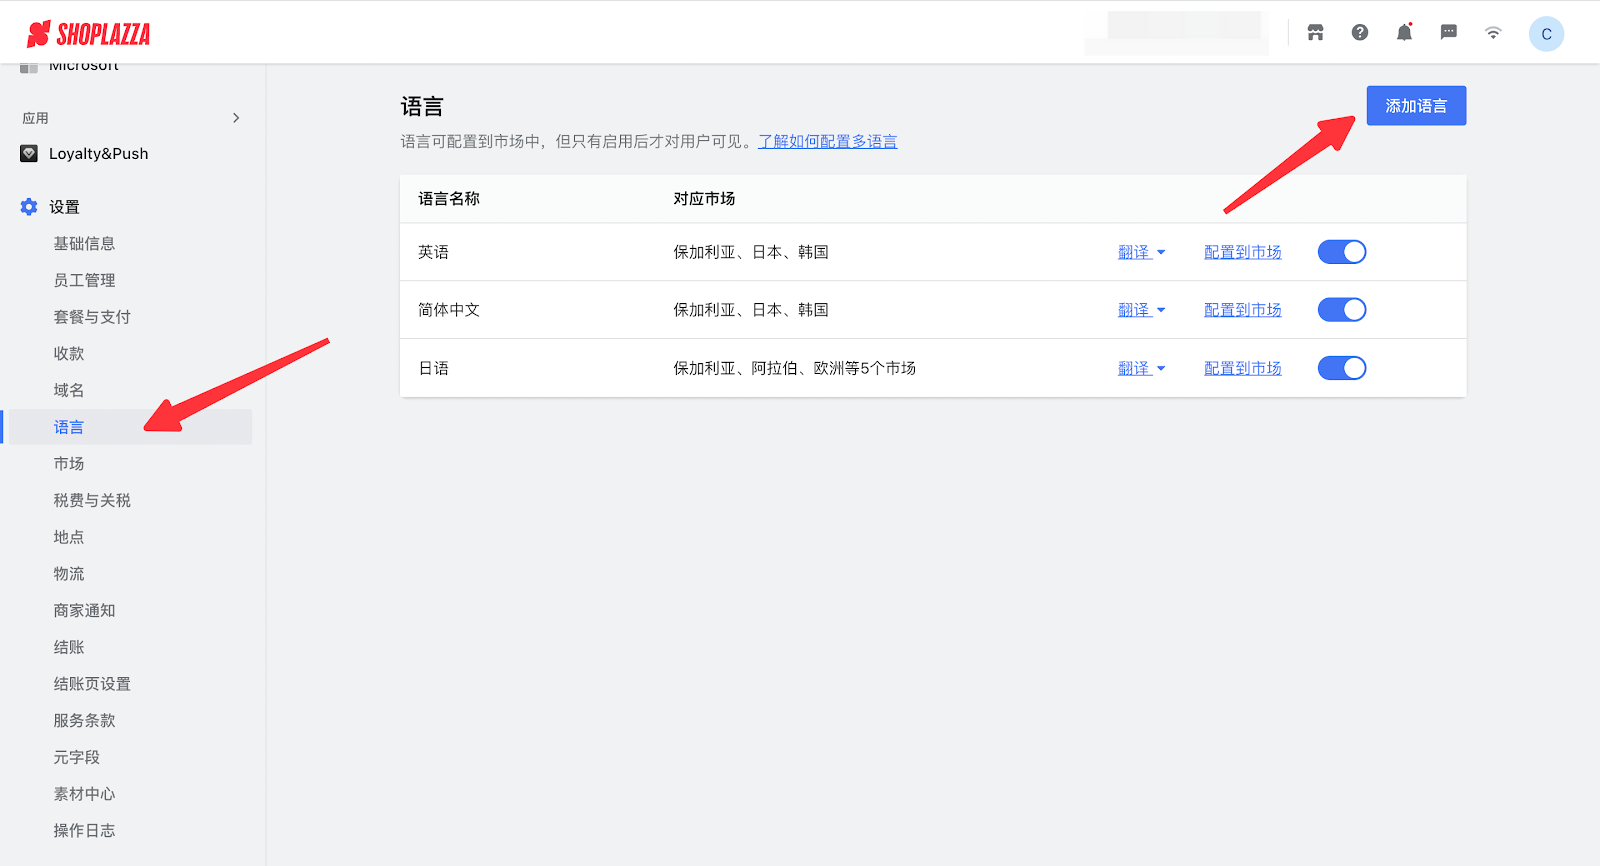
Task: Expand the 应用 section chevron
Action: tap(236, 118)
